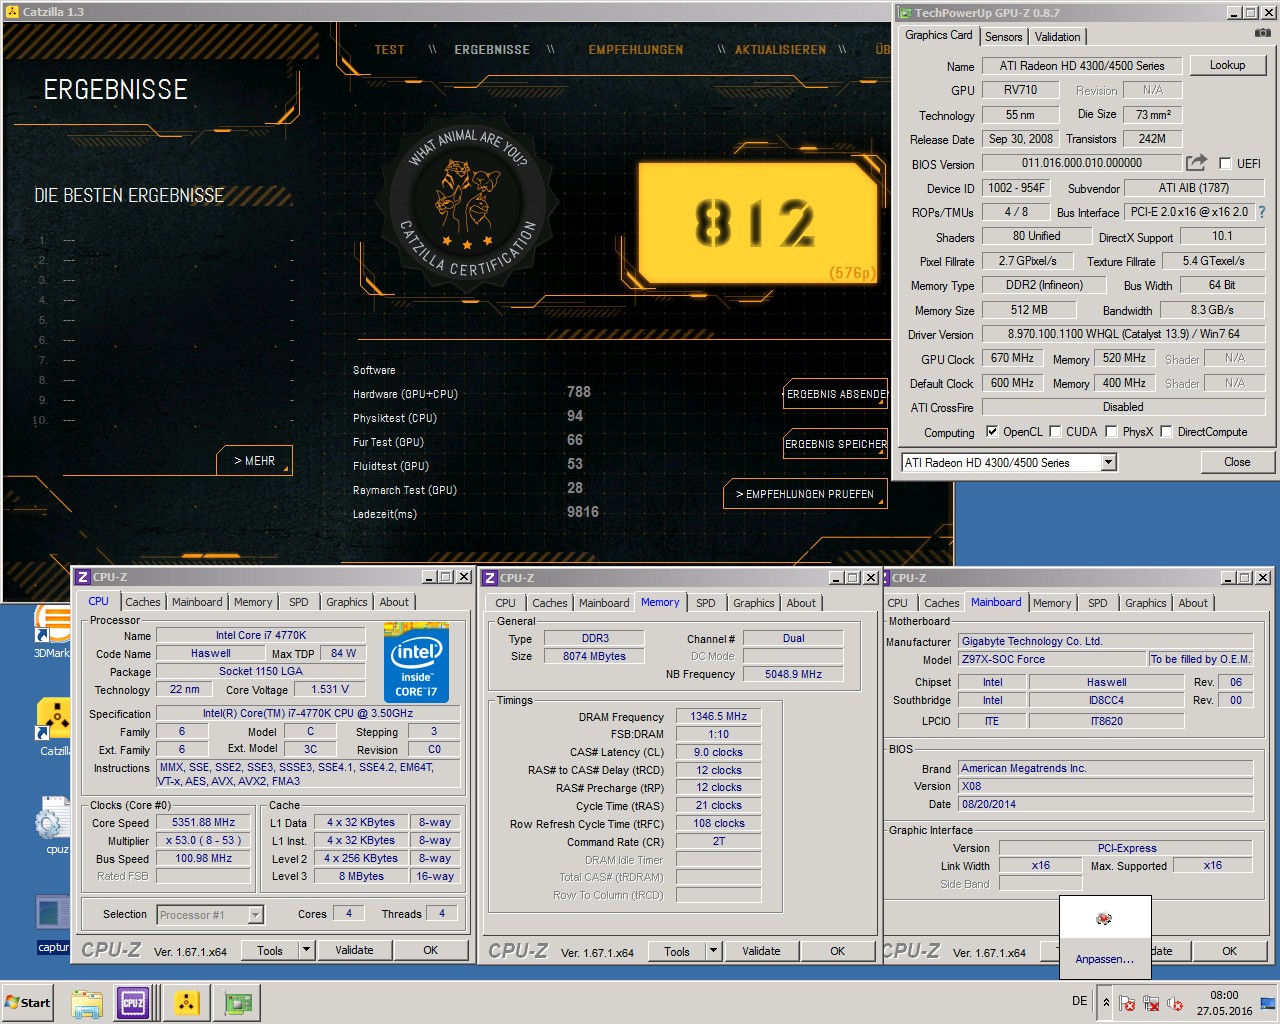This screenshot has width=1280, height=1024.
Task: Click ERGEBNIS SPEICHERN button
Action: point(836,444)
